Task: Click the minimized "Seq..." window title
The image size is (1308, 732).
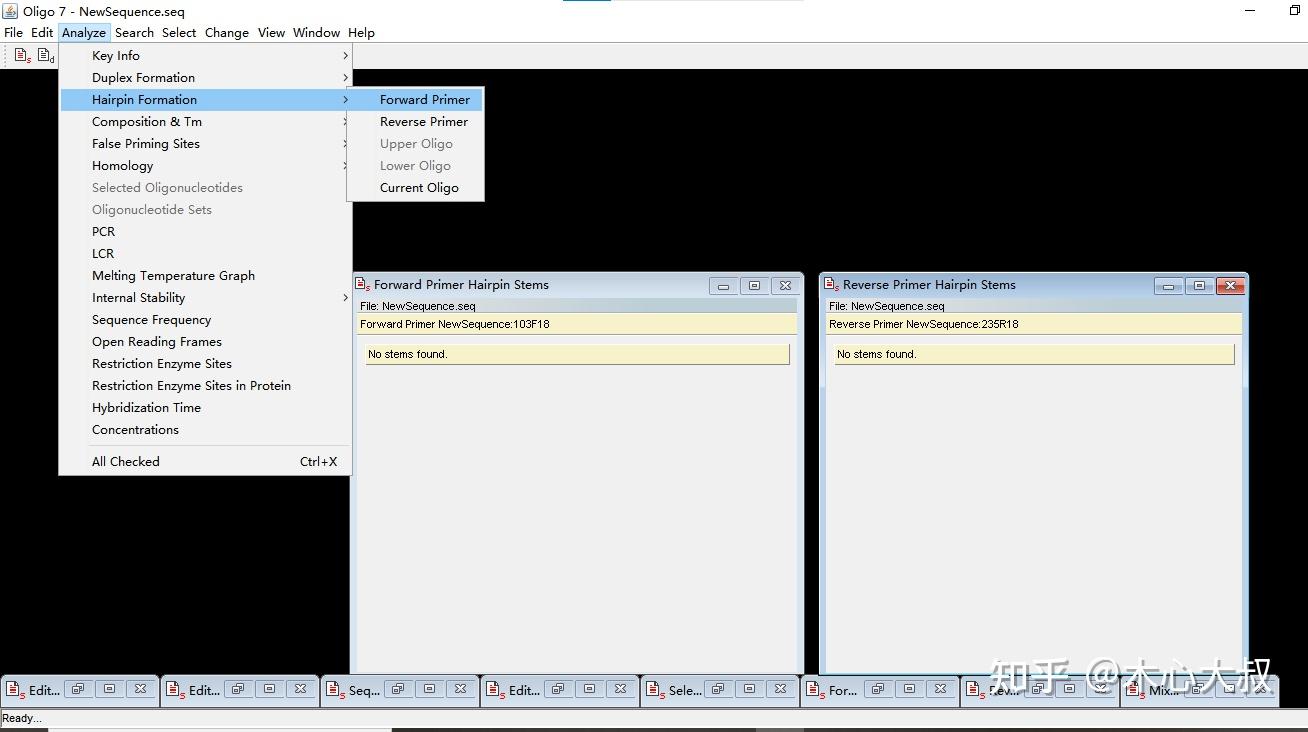Action: click(364, 690)
